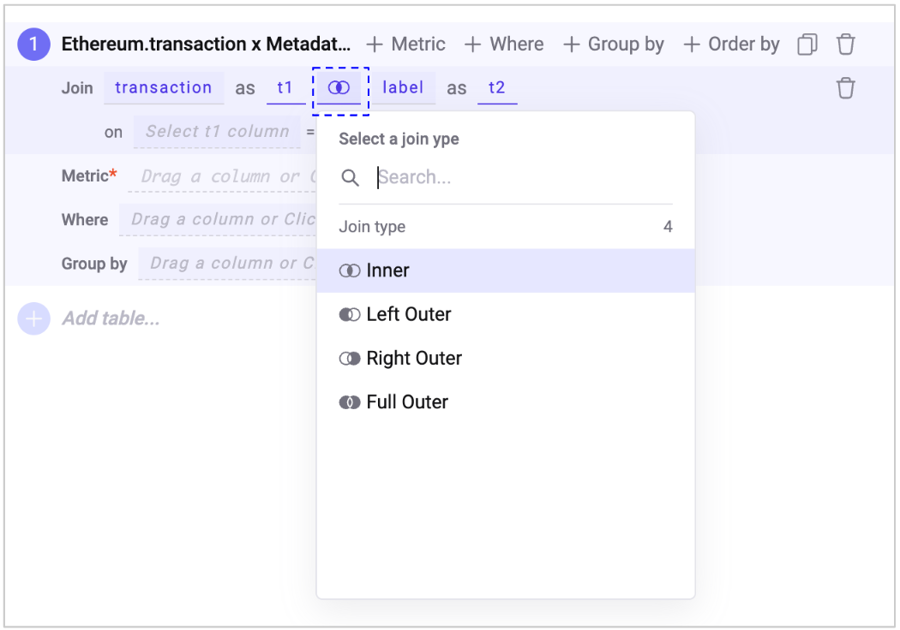Focus the join type Search field
The width and height of the screenshot is (900, 630).
click(520, 178)
